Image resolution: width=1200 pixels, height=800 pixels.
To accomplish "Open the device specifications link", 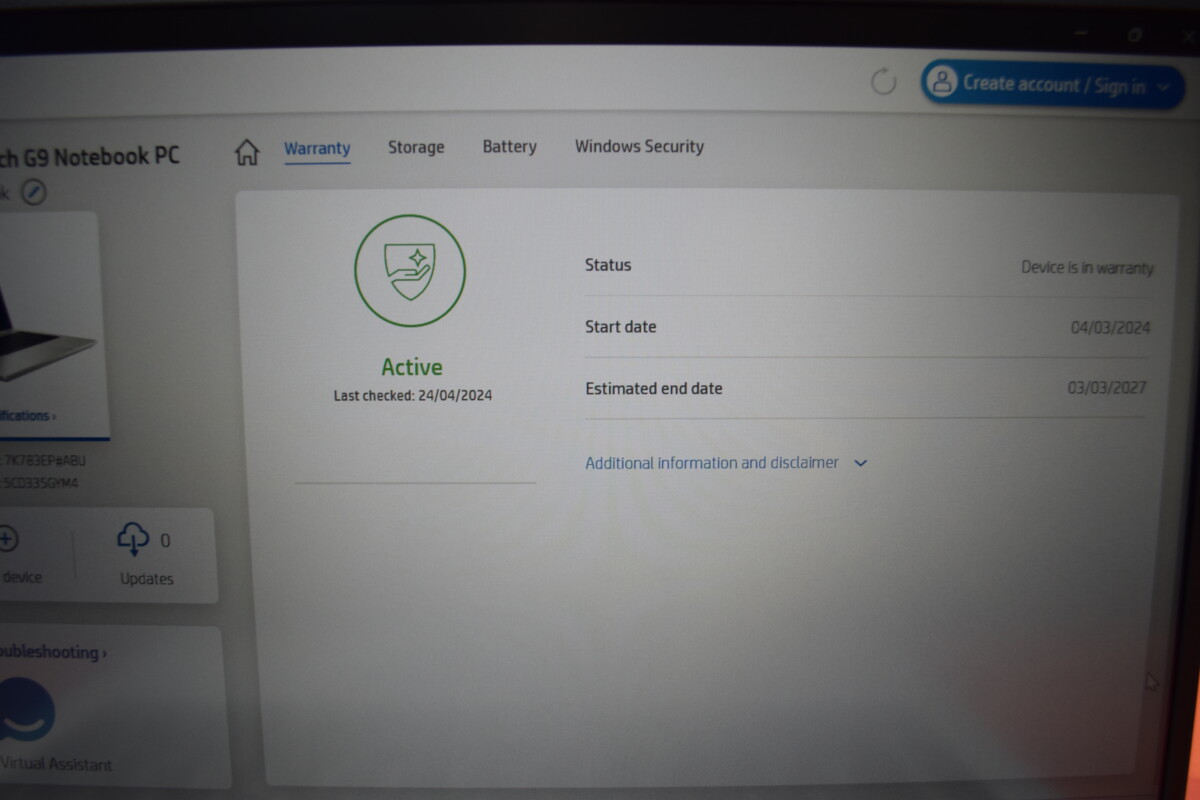I will click(28, 416).
